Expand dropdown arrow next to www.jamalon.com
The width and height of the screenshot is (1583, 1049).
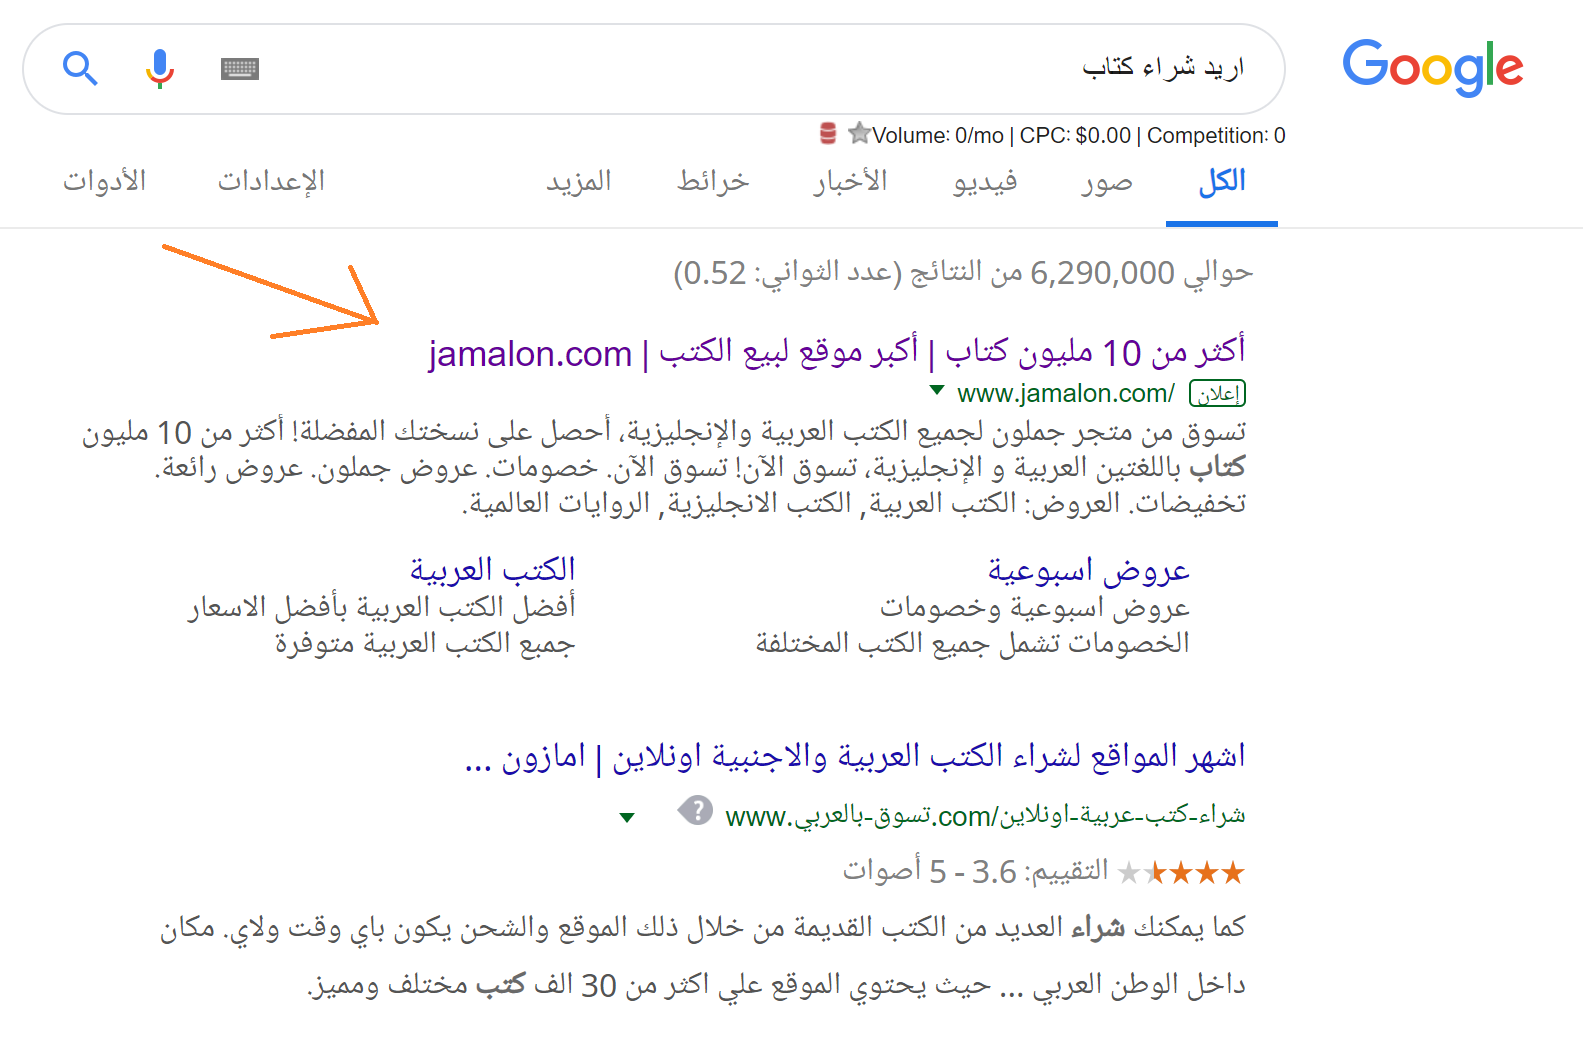pos(937,390)
